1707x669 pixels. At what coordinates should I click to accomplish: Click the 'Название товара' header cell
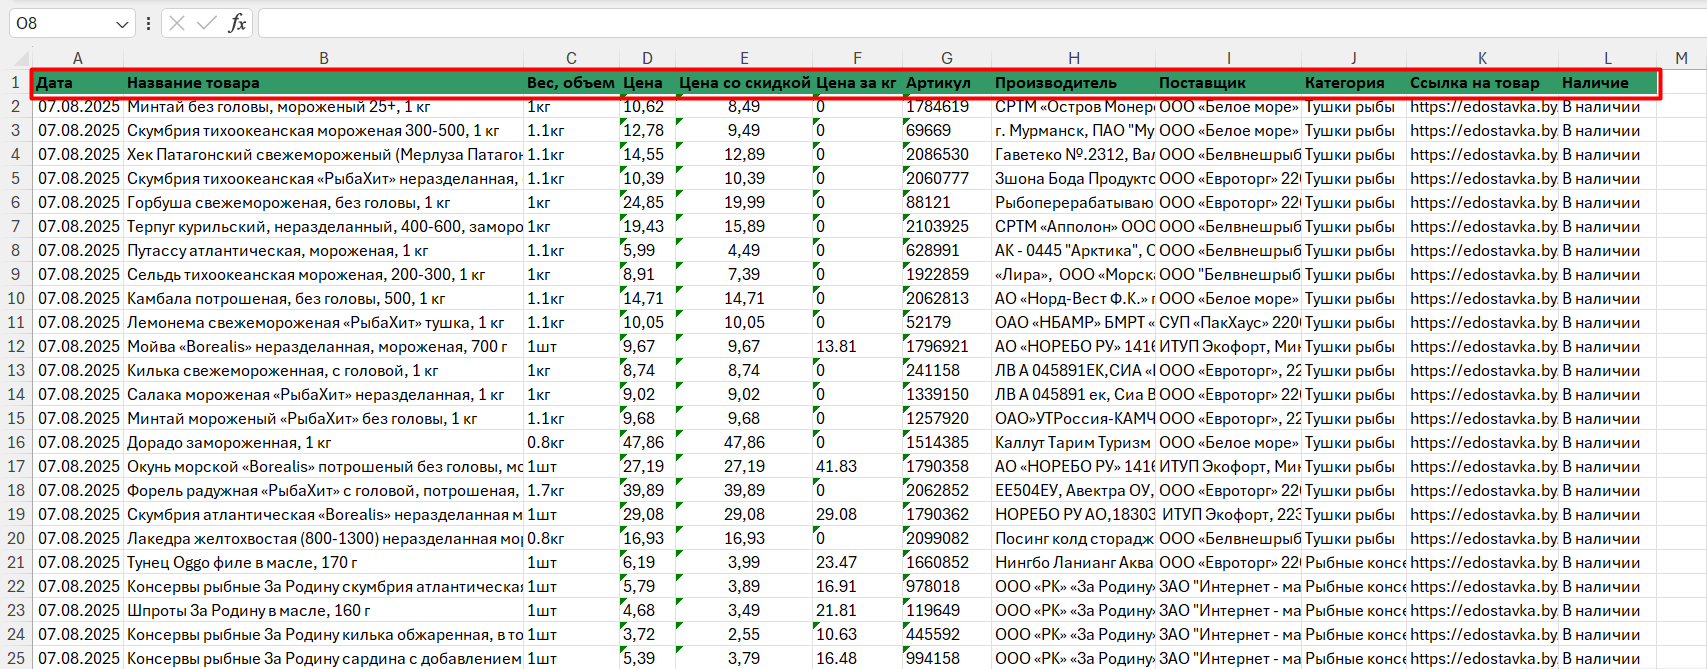(324, 83)
